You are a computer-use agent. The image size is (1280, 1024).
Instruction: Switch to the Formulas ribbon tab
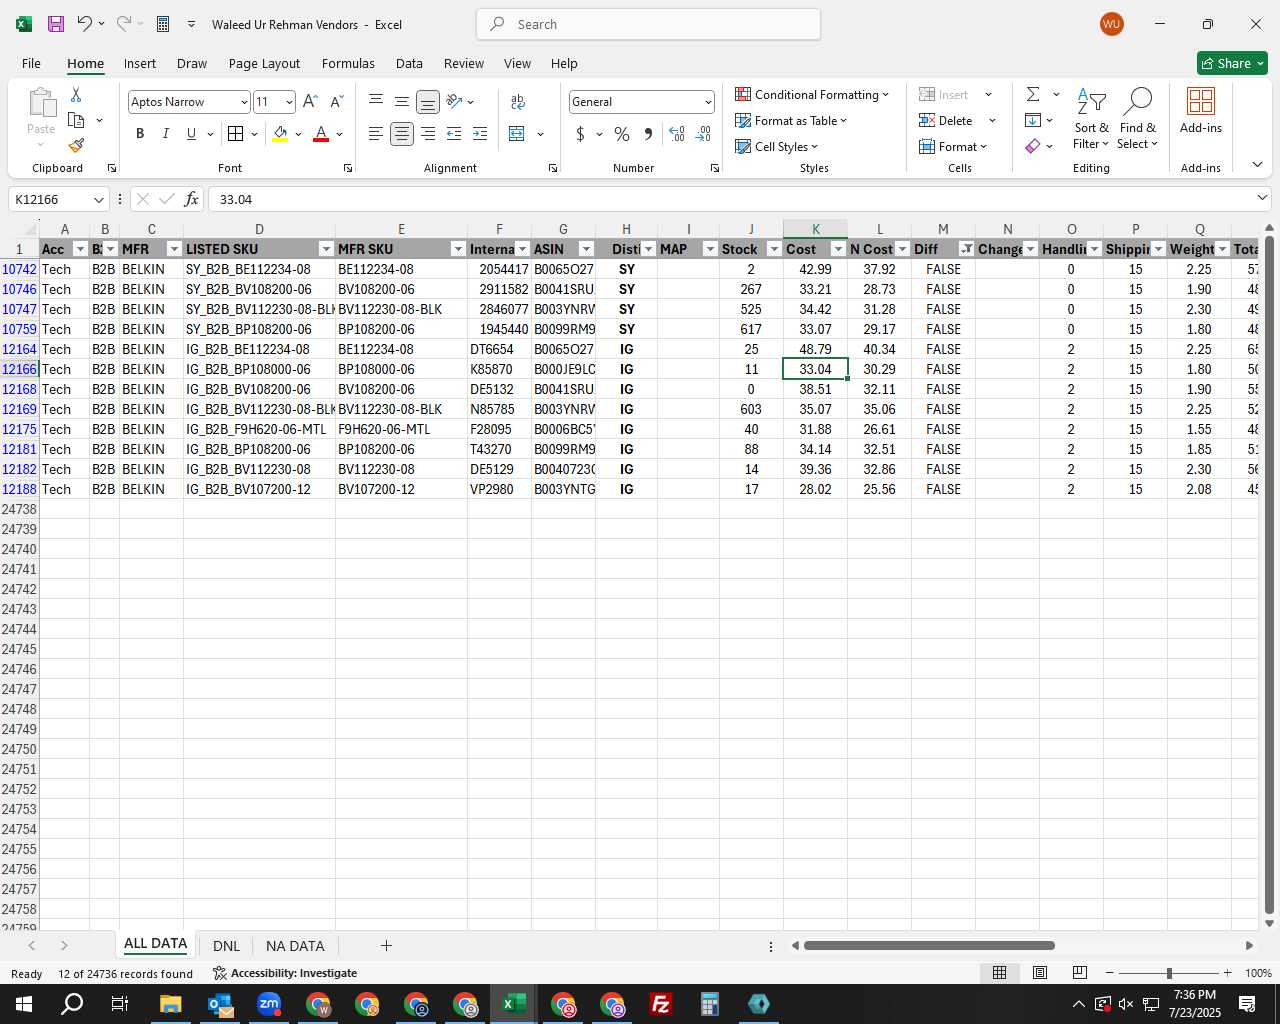(x=348, y=63)
